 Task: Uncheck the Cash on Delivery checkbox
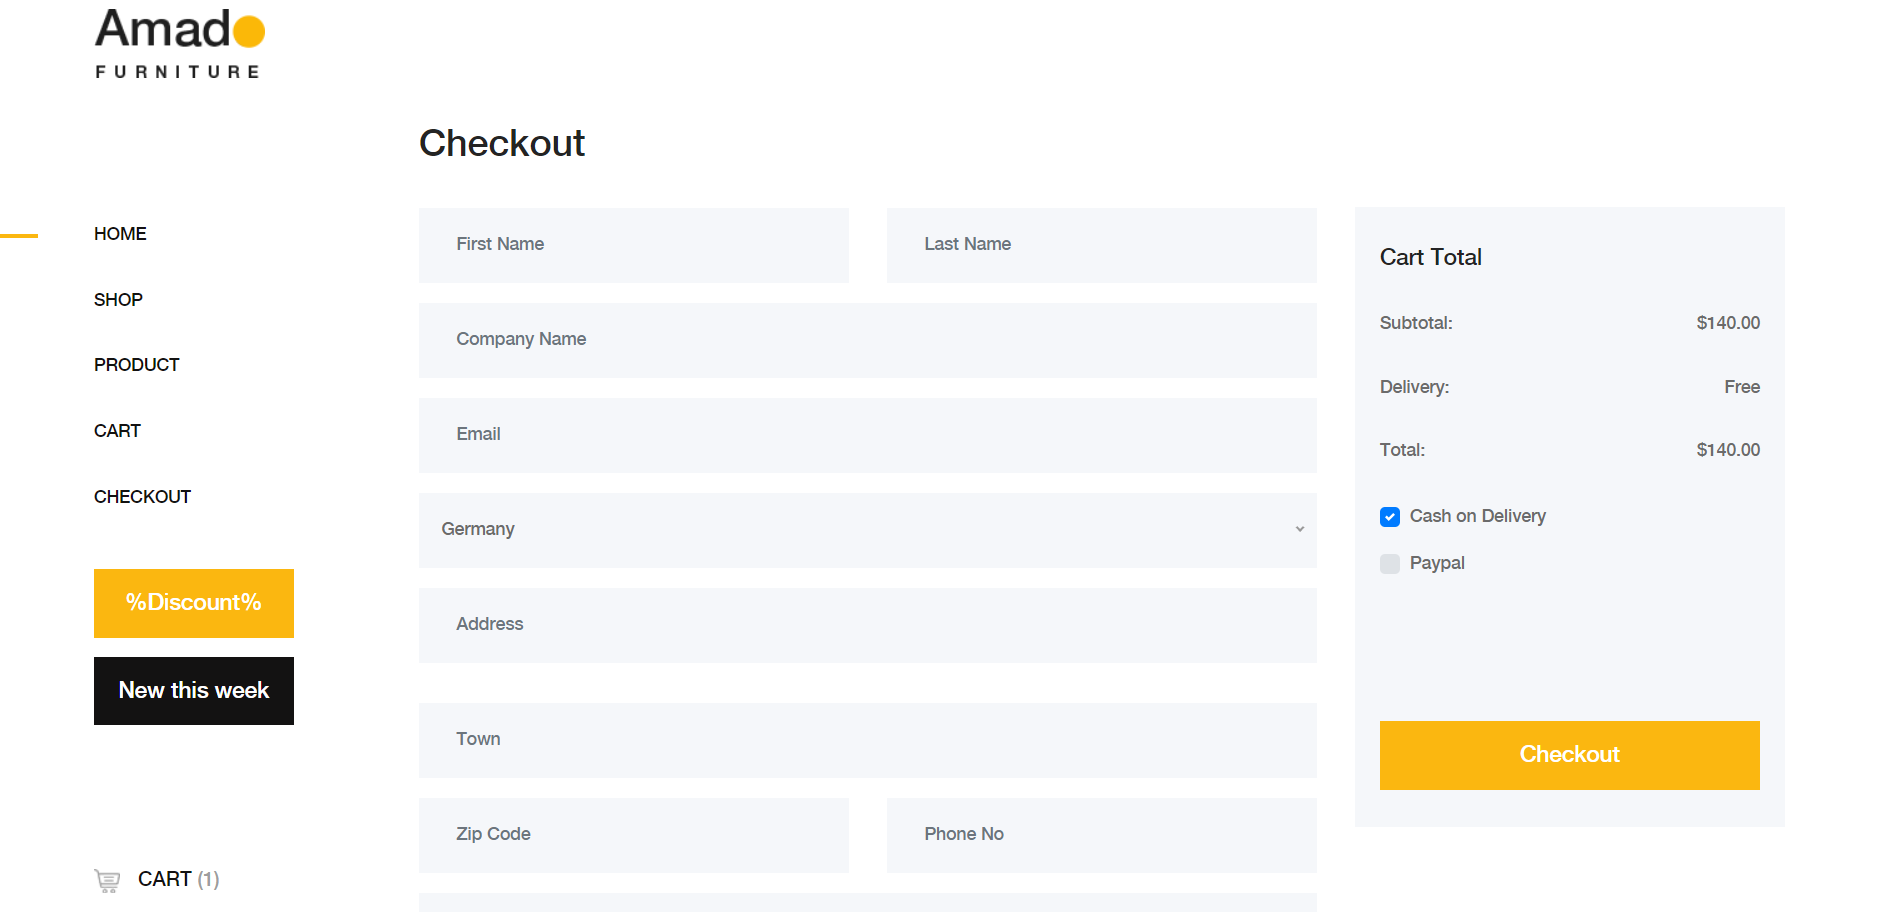pos(1390,517)
